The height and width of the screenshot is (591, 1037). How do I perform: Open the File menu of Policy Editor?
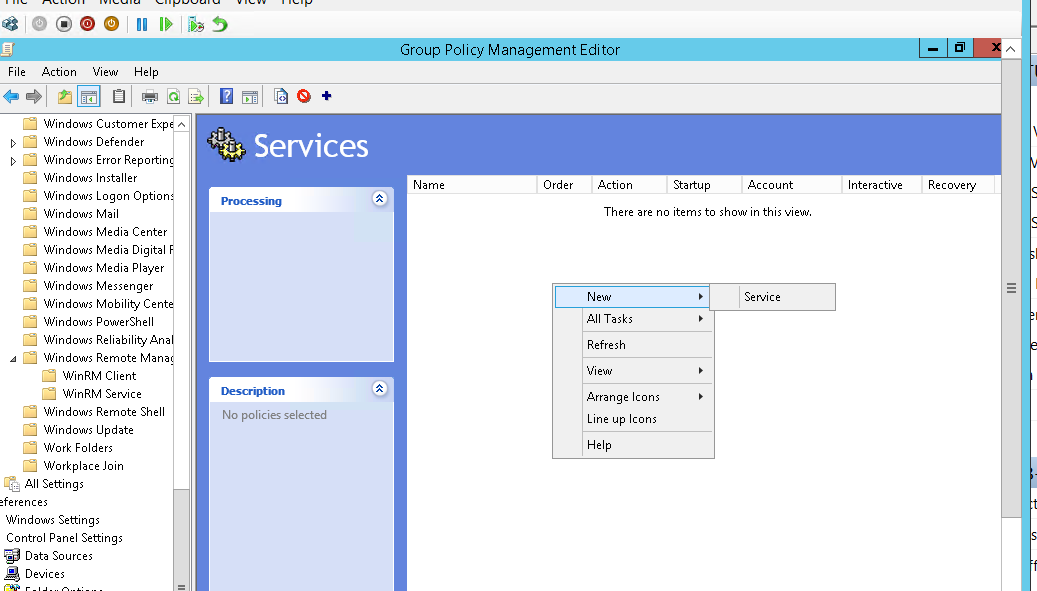click(x=17, y=72)
